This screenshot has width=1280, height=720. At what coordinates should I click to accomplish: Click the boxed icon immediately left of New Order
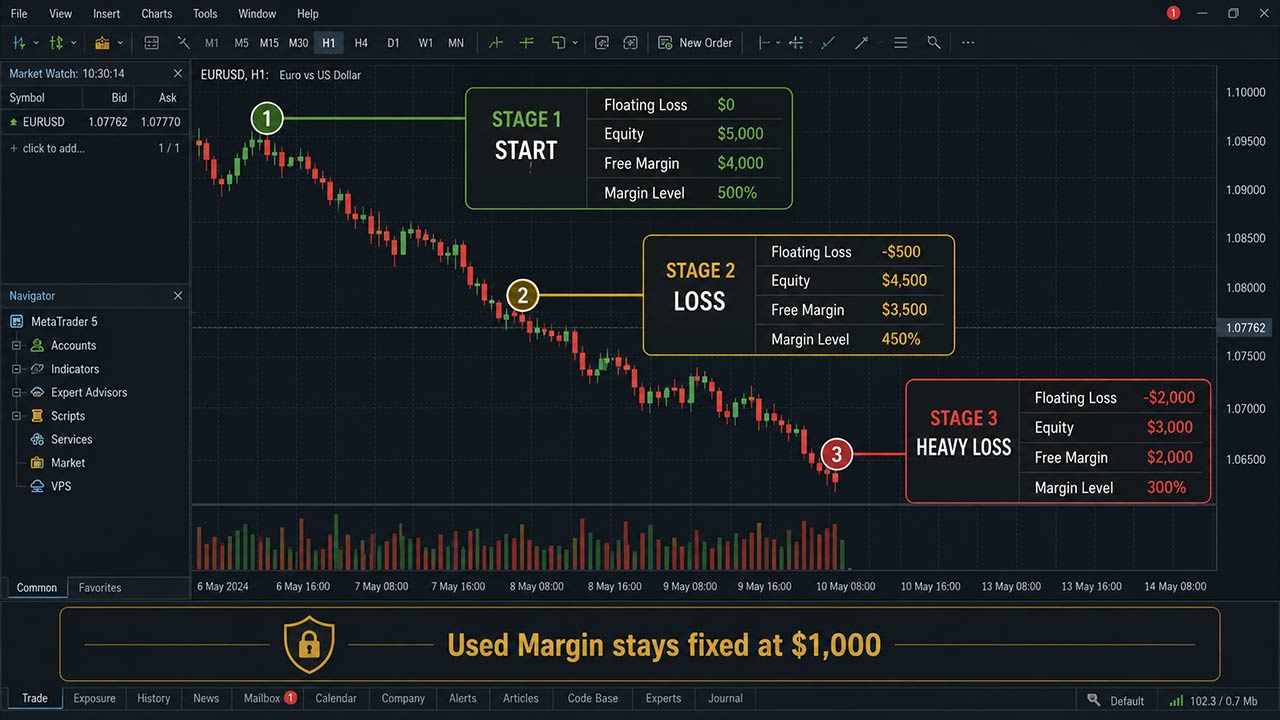630,43
